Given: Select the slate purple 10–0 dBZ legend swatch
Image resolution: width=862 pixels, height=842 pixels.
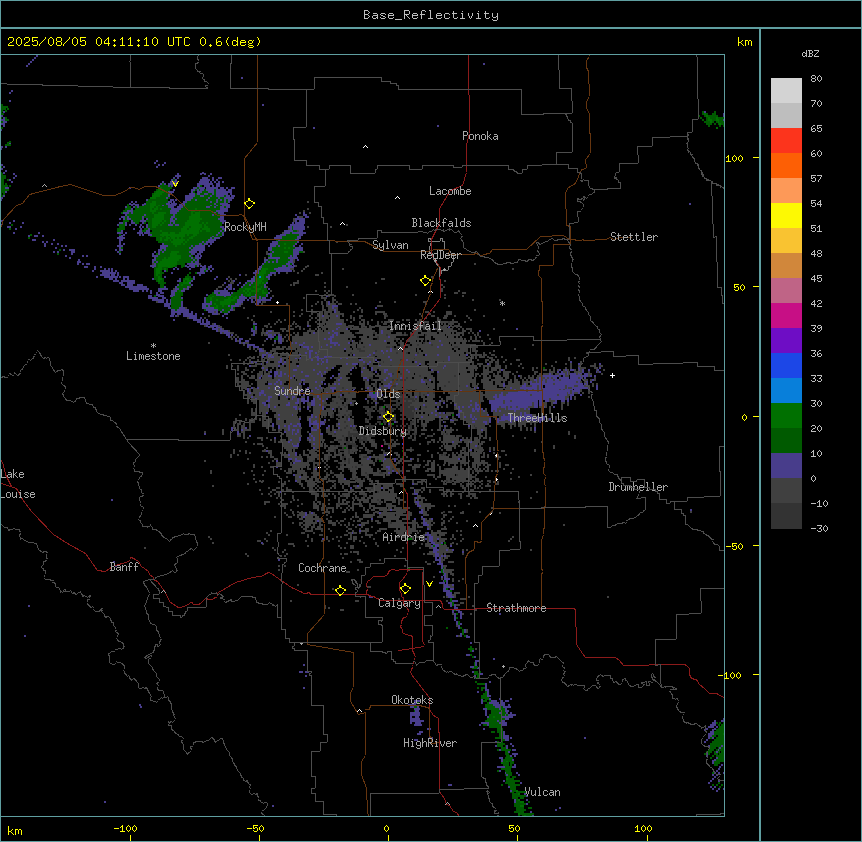Looking at the screenshot, I should [x=786, y=466].
